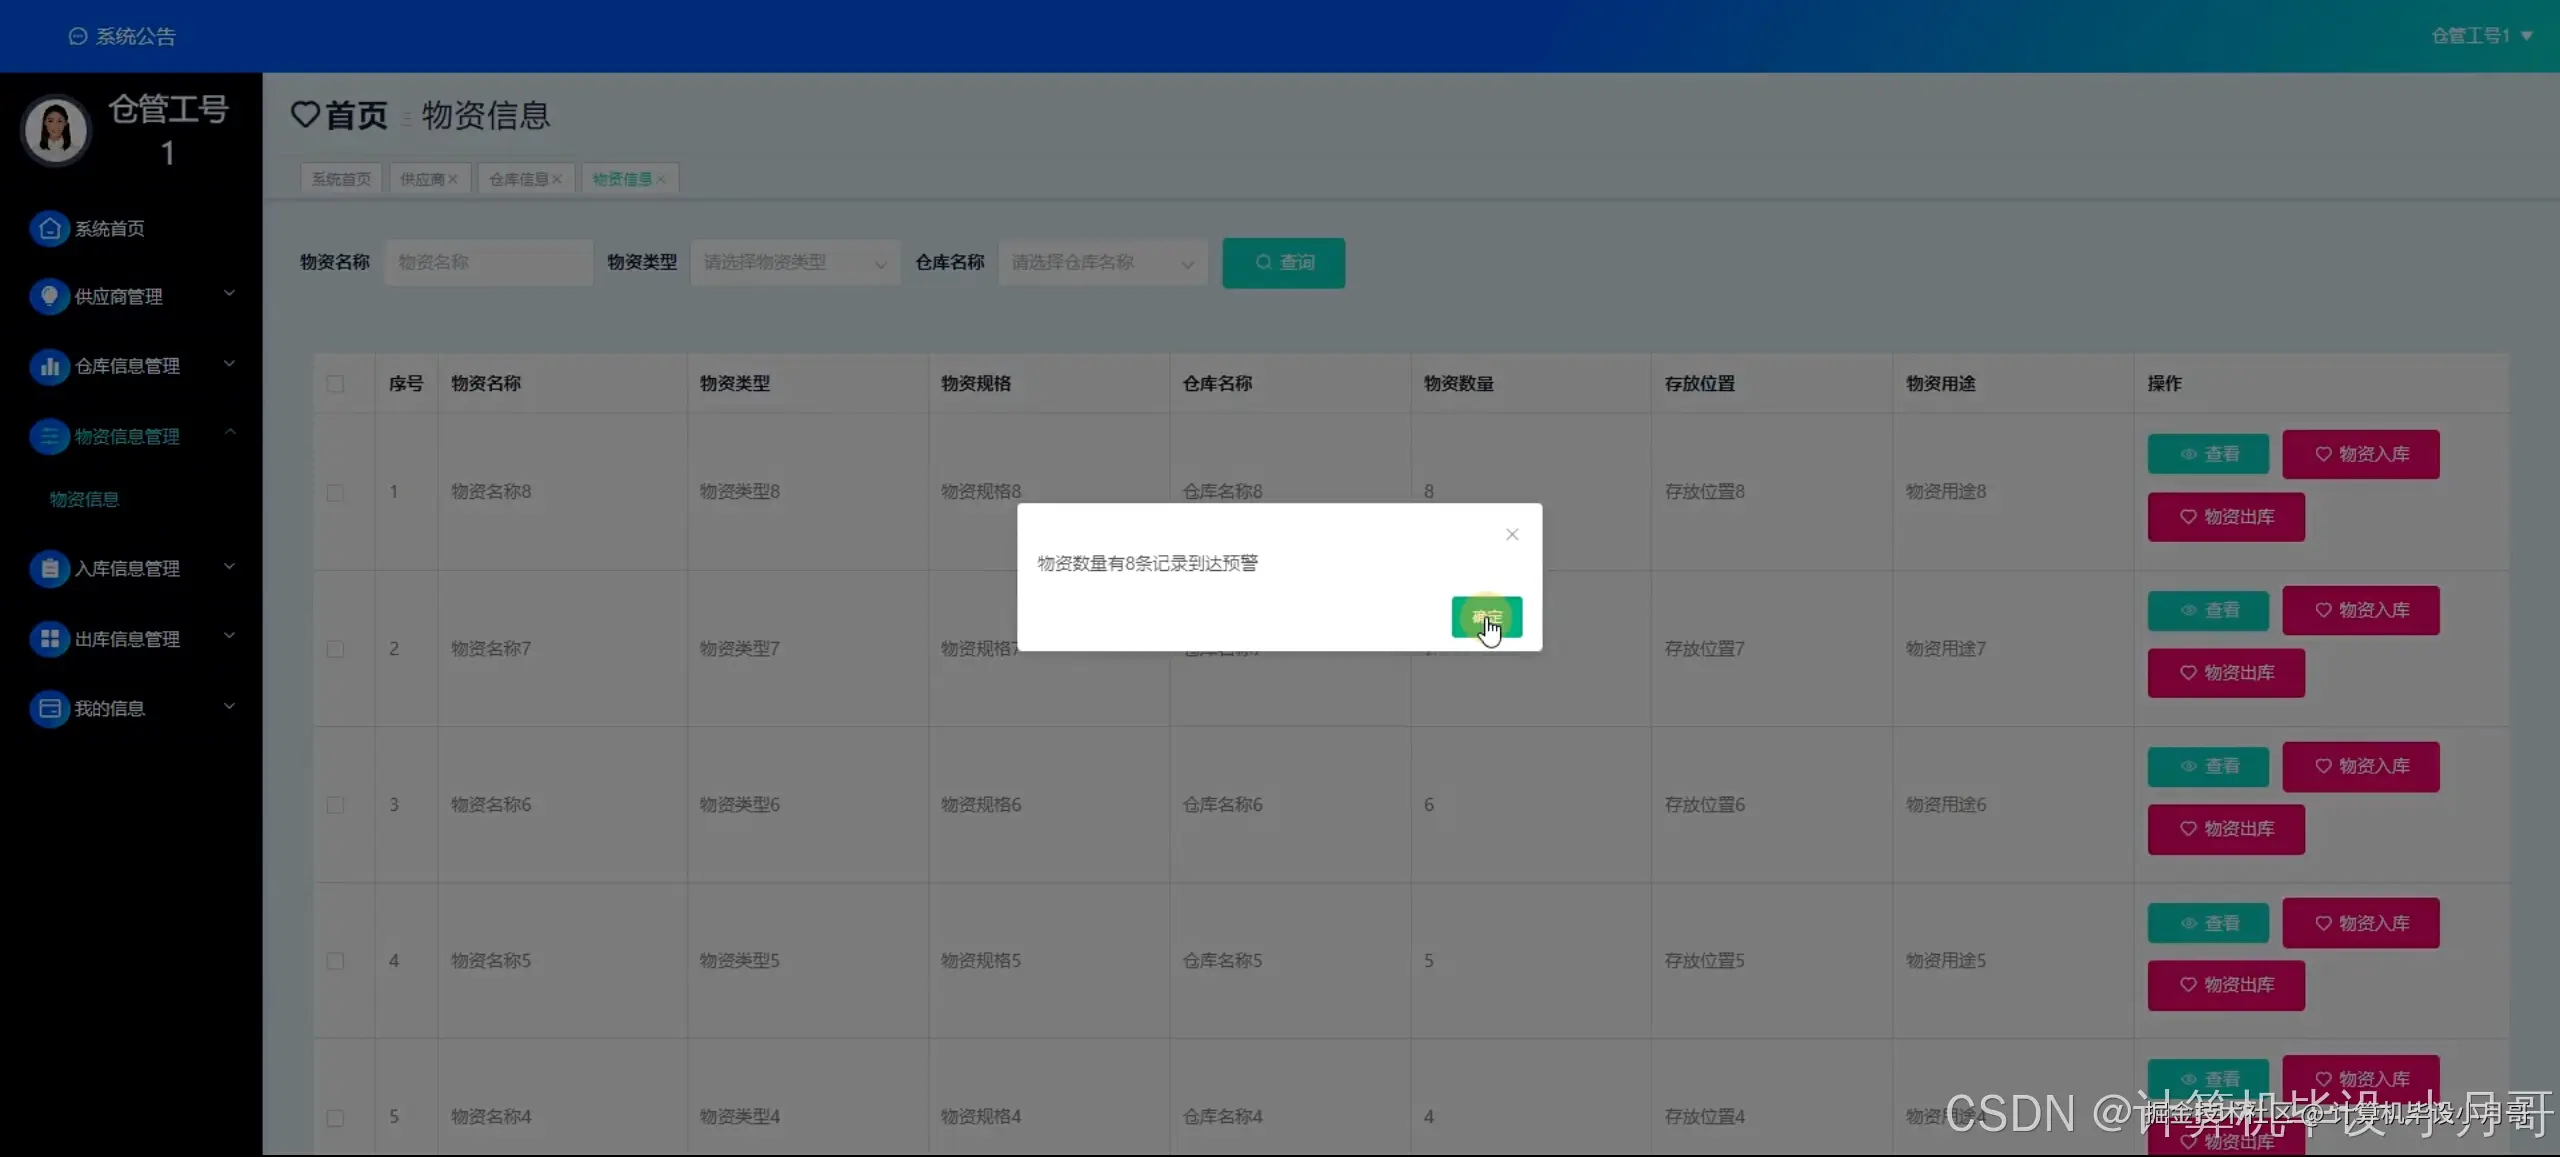Click the 供应商管理 lightbulb icon

click(49, 297)
